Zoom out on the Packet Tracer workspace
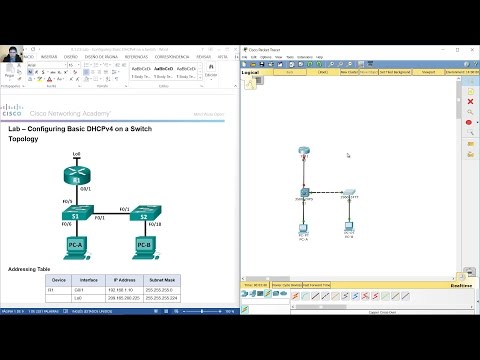This screenshot has height=360, width=480. tap(349, 64)
